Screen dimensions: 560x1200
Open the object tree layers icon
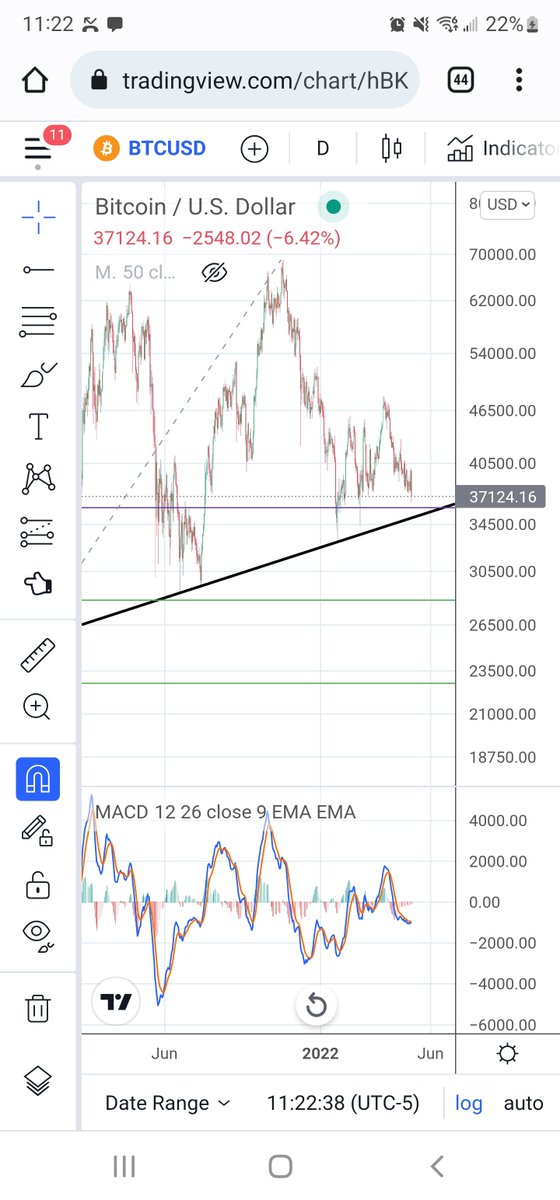click(38, 1081)
